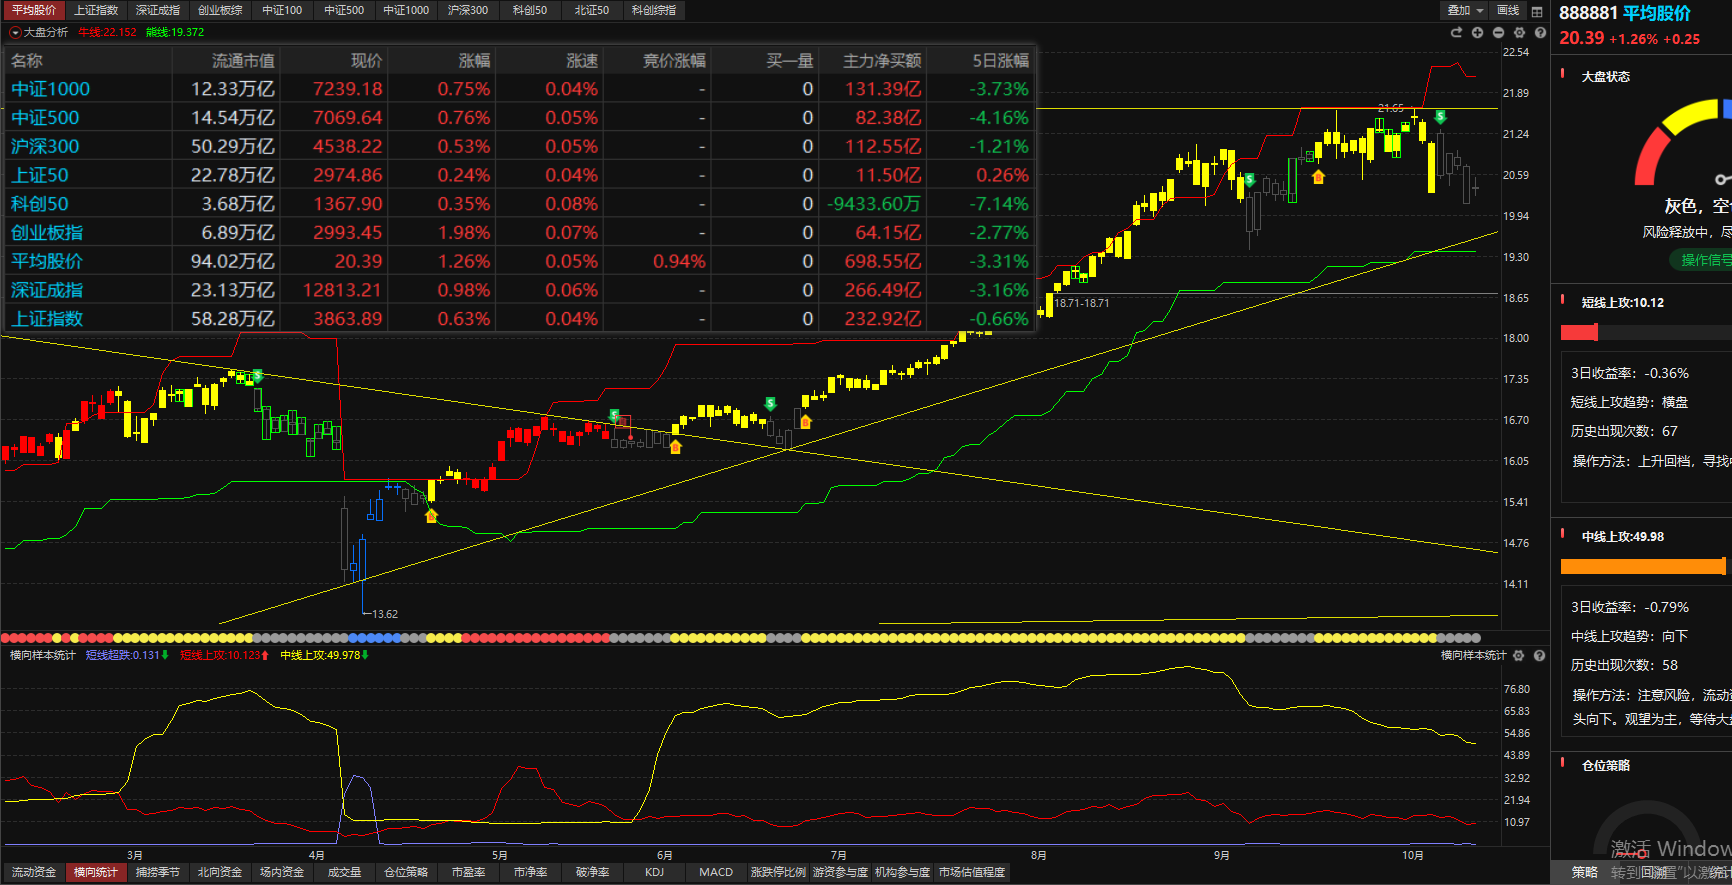Screen dimensions: 1732x885
Task: Click the 画线 drawing button
Action: pyautogui.click(x=1508, y=11)
